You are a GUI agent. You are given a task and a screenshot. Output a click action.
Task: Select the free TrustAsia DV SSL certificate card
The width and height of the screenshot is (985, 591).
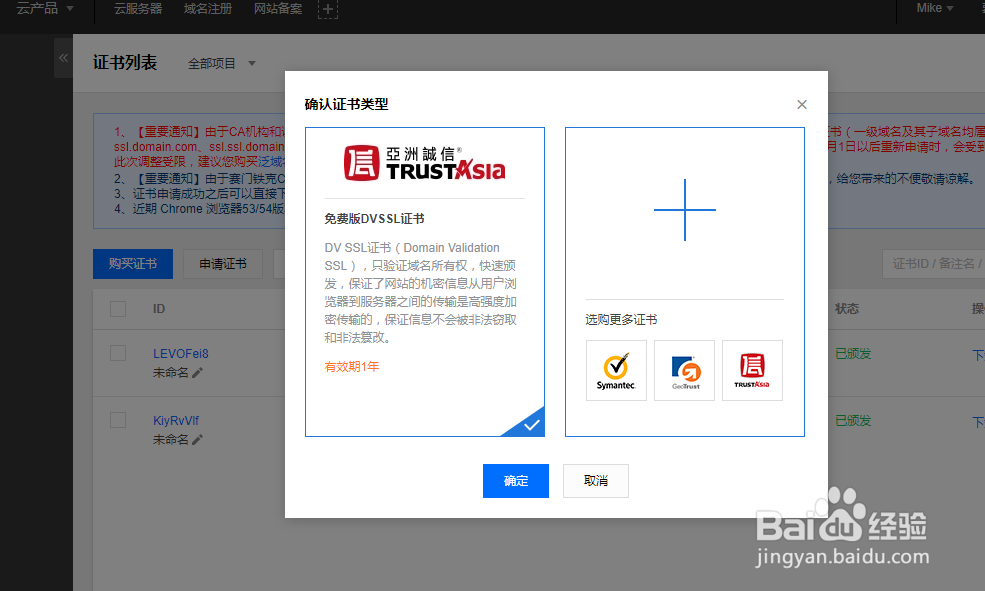(x=425, y=282)
